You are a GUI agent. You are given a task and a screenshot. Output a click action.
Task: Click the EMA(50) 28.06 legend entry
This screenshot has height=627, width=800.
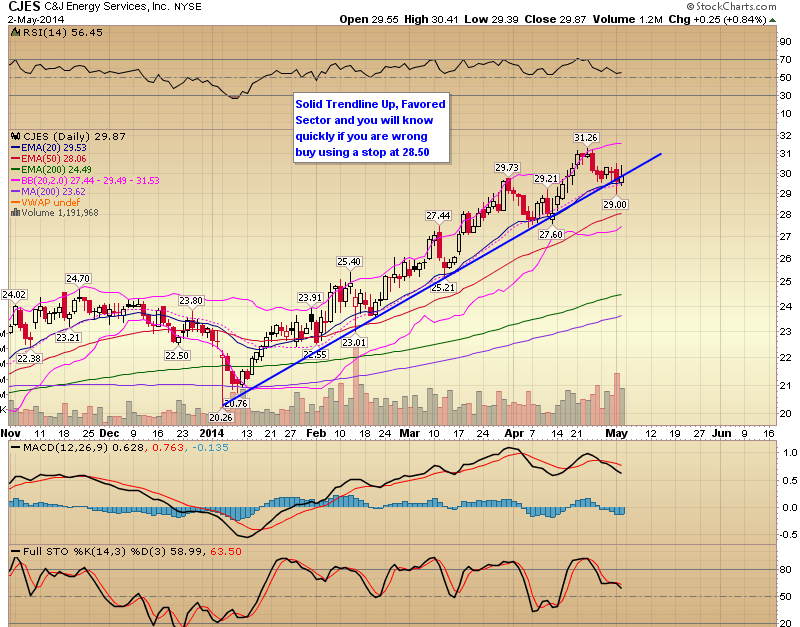(x=48, y=159)
